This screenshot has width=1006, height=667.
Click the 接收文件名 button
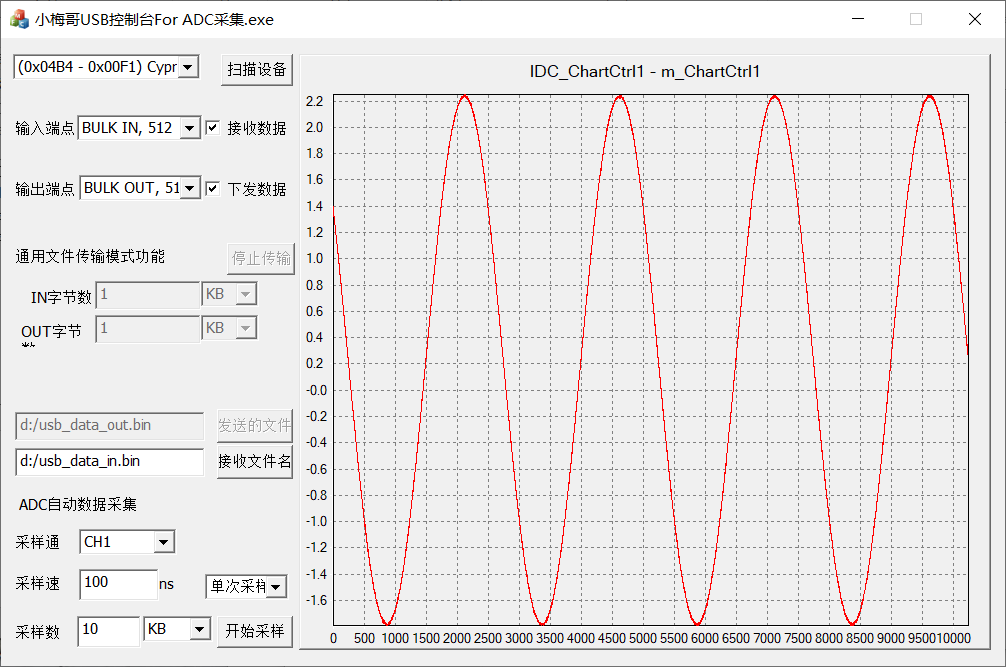click(x=255, y=462)
